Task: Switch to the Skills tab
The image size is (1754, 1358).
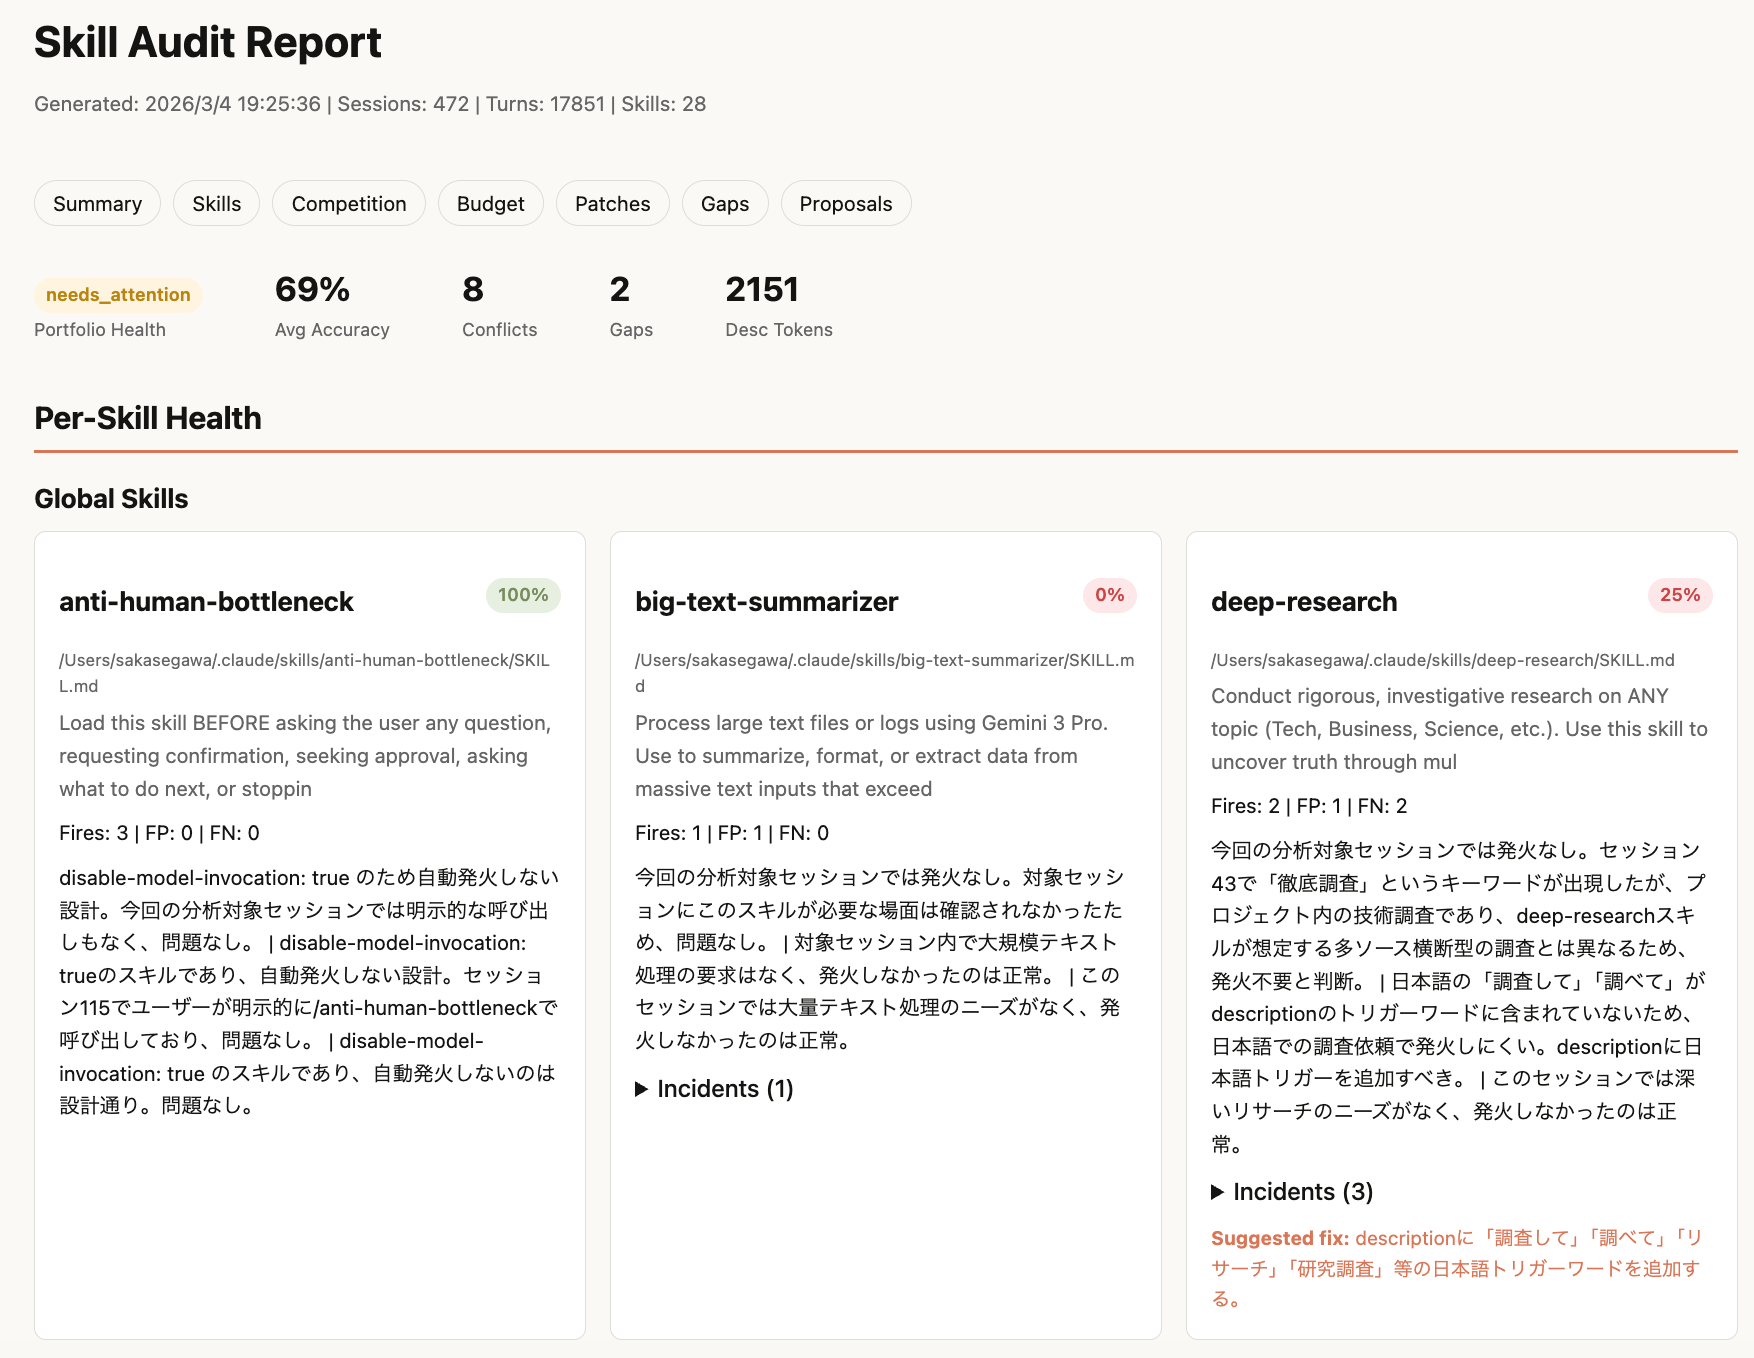Action: coord(216,203)
